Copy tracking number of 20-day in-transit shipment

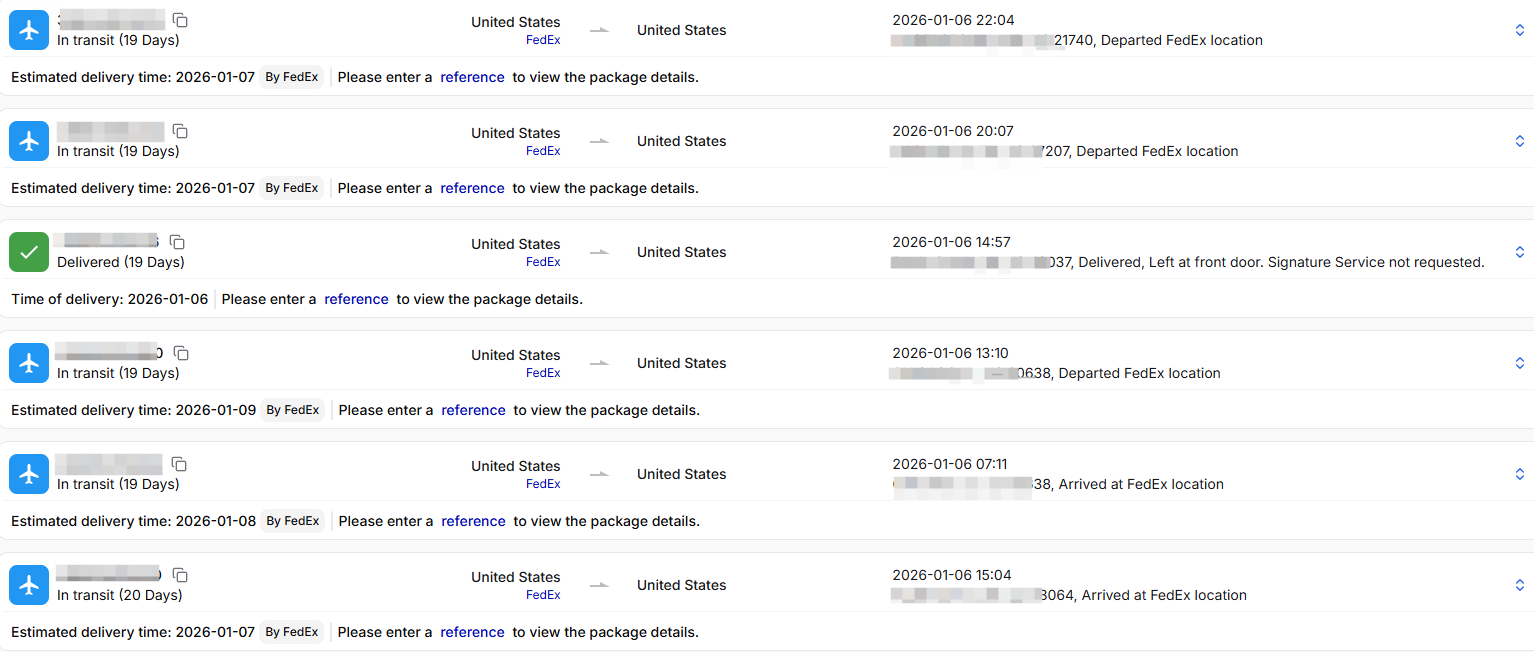(x=180, y=576)
